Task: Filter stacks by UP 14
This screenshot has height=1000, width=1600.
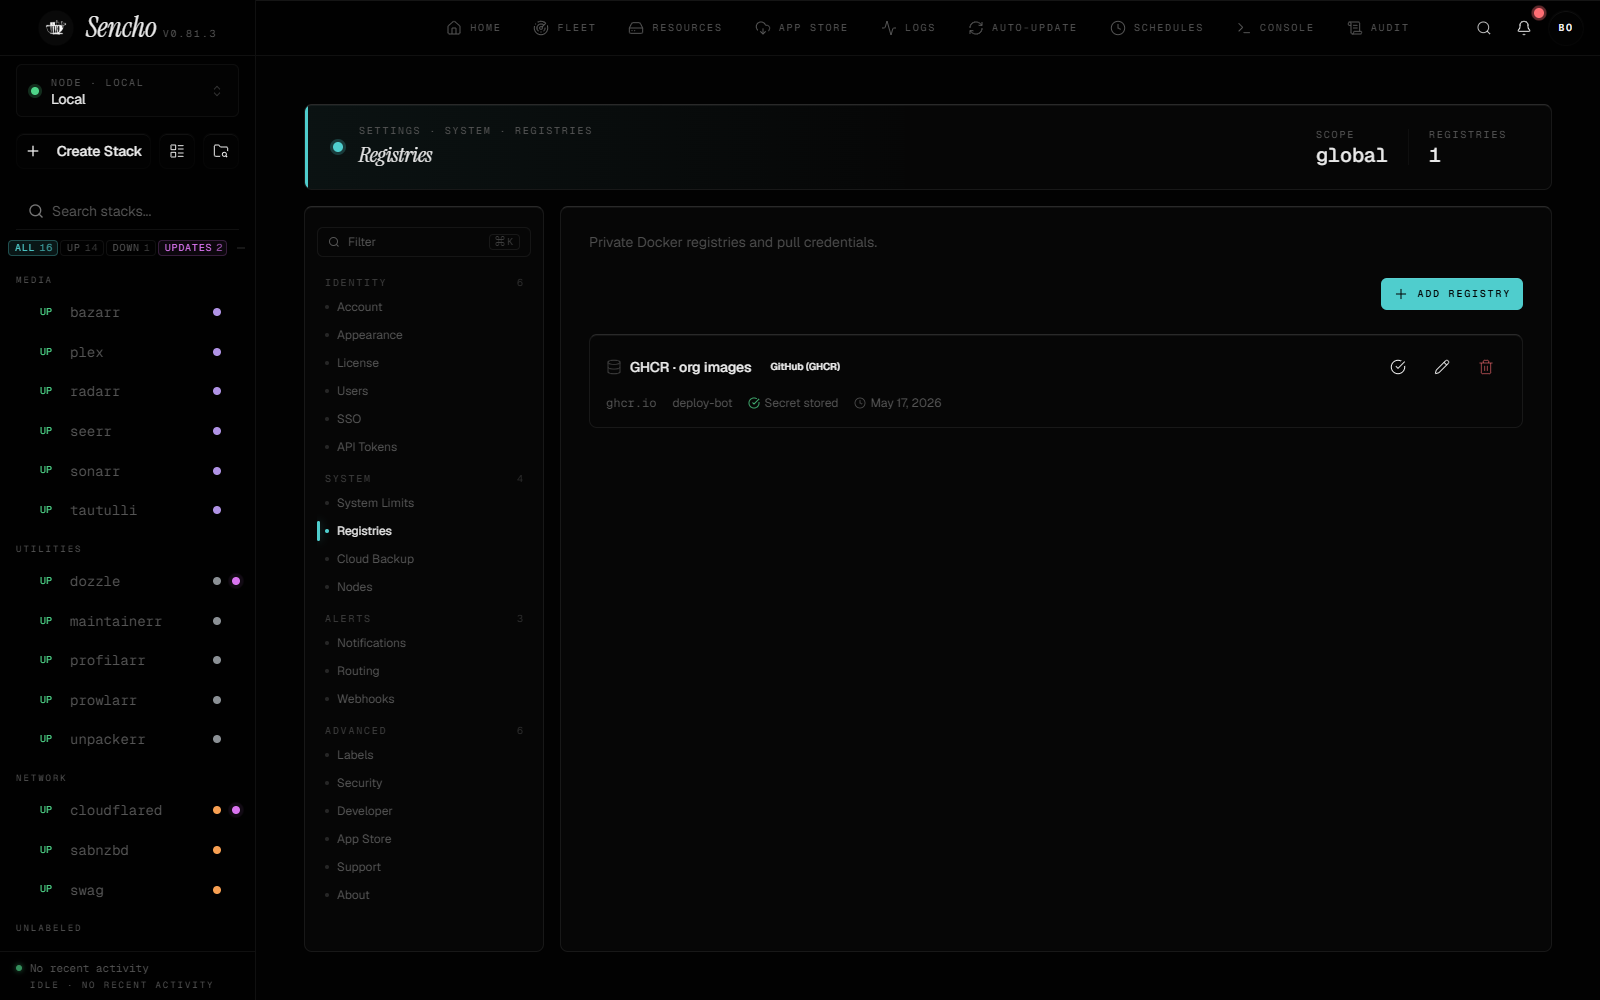Action: 83,248
